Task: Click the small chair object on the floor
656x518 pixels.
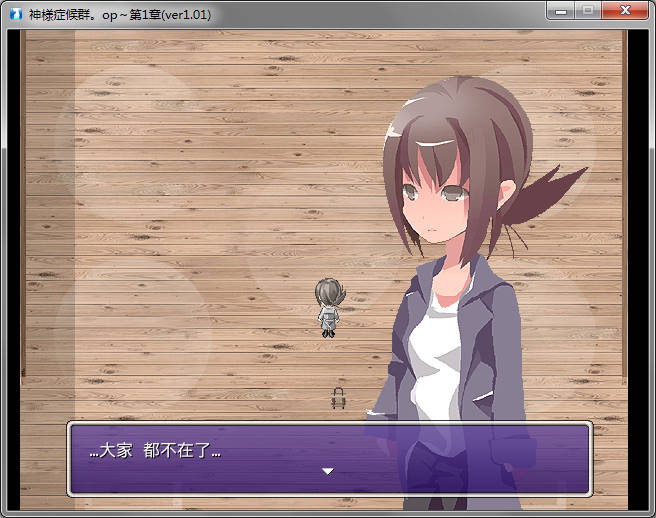Action: point(338,398)
